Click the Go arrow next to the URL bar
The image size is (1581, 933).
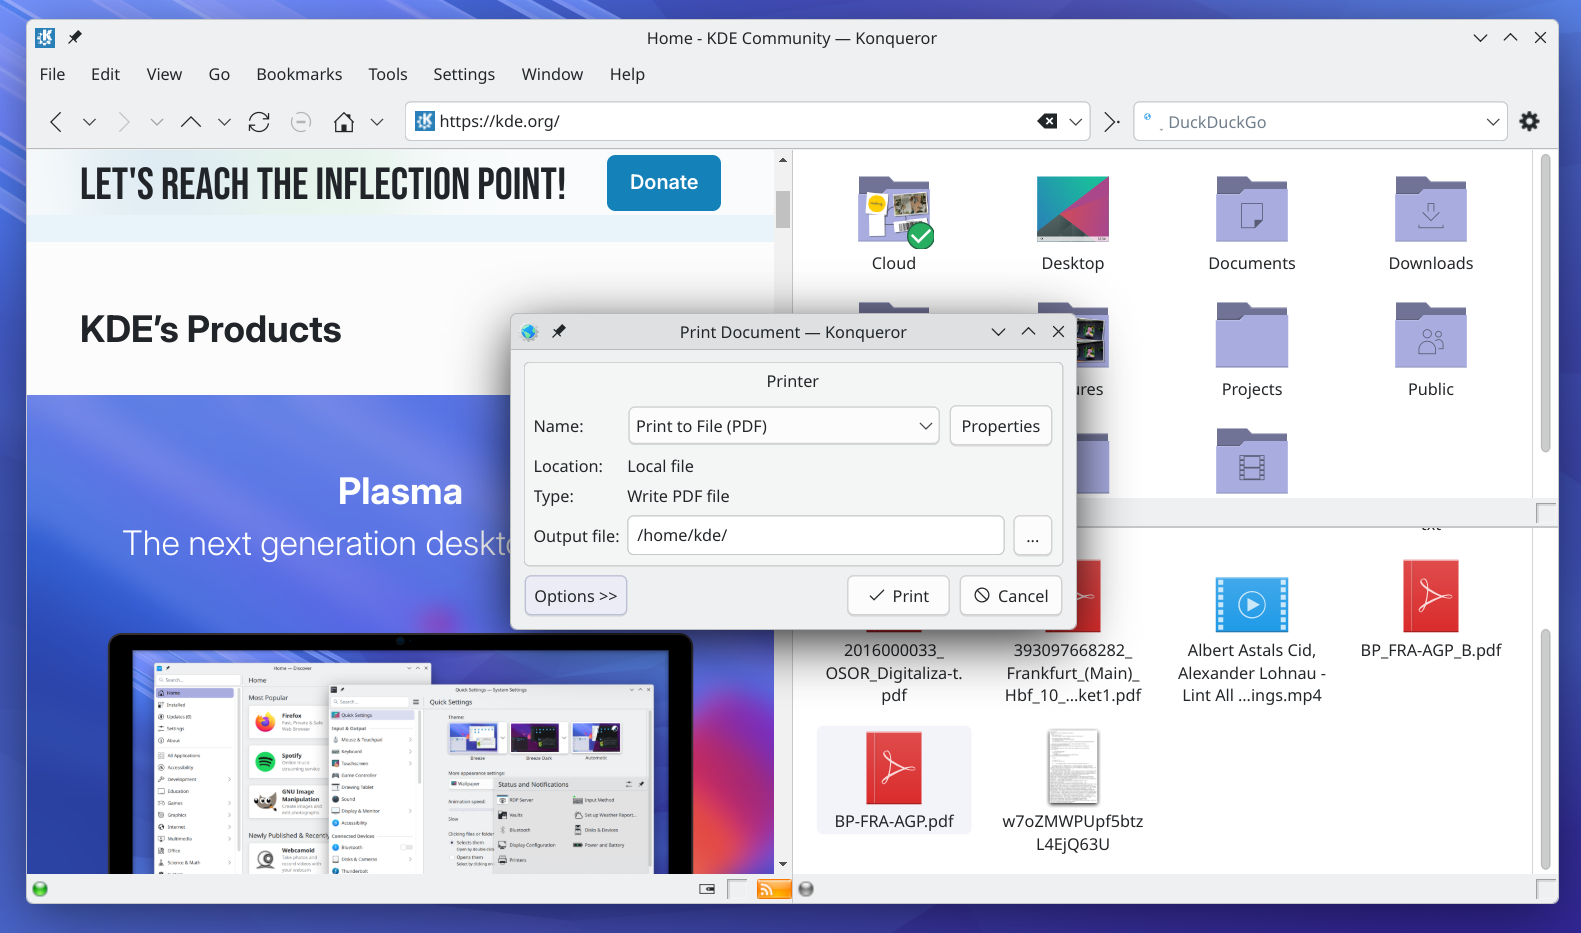[x=1111, y=122]
